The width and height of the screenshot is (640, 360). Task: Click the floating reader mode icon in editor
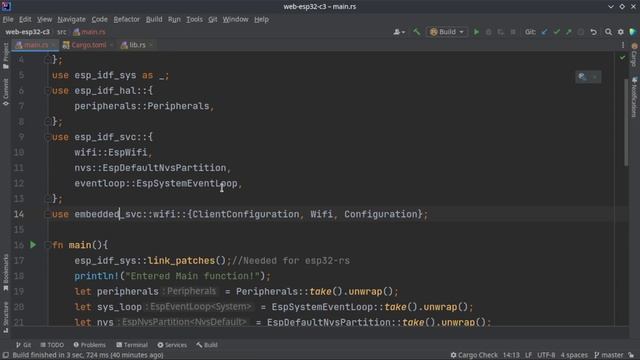point(582,77)
